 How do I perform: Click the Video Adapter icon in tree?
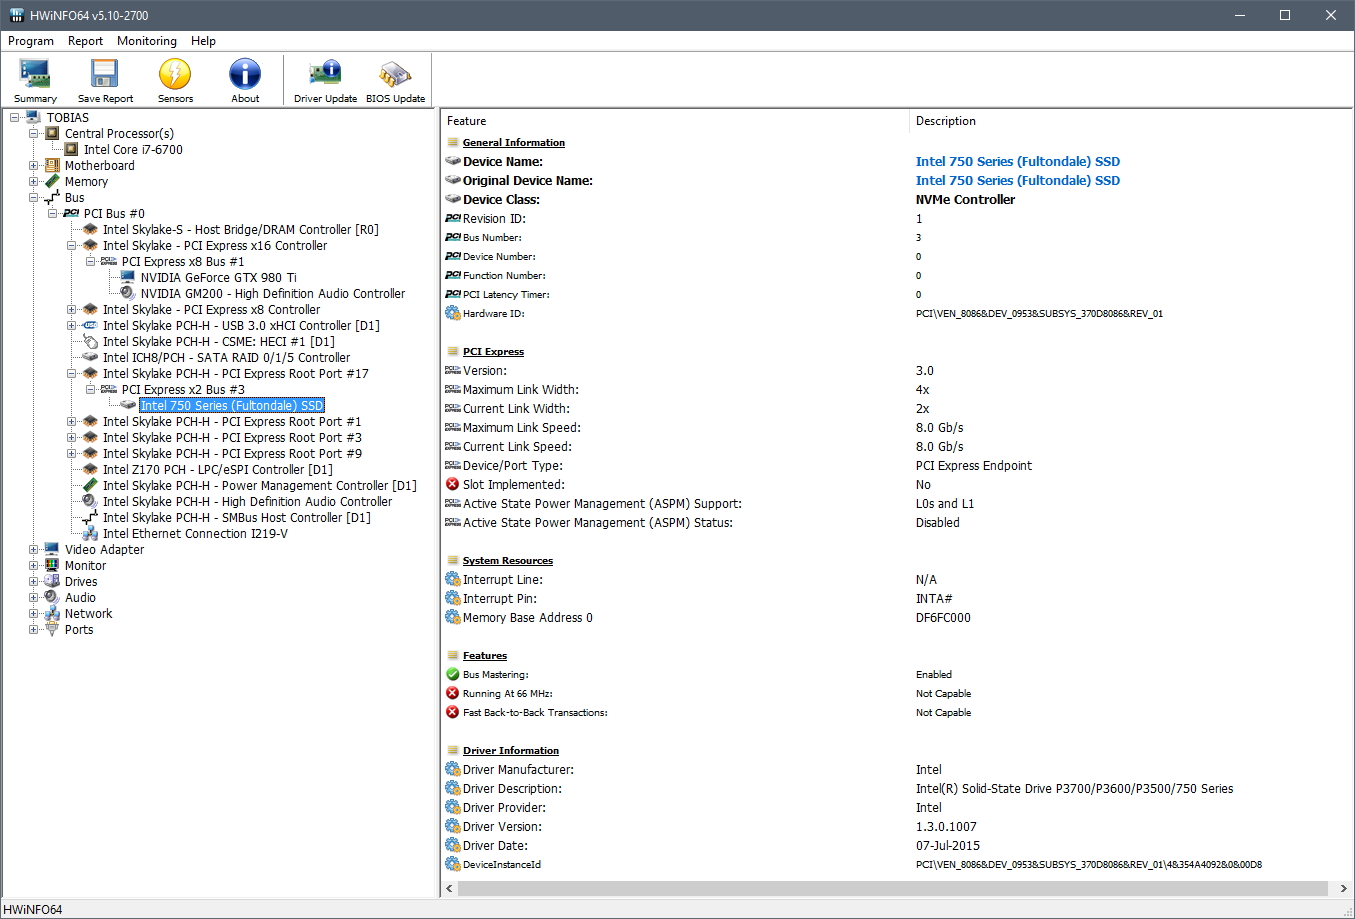52,550
